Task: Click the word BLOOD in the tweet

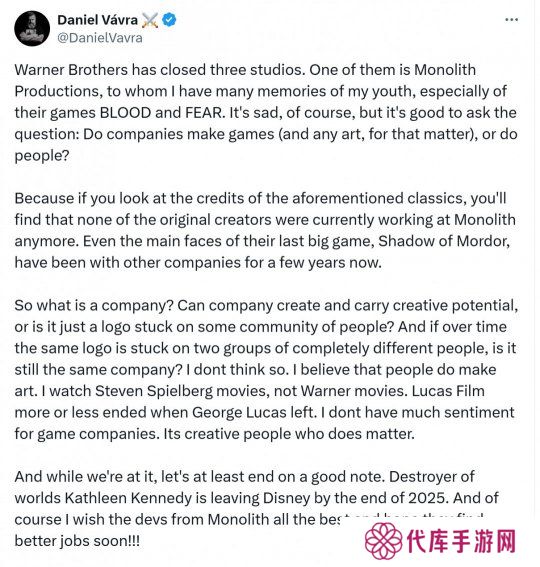Action: 125,112
